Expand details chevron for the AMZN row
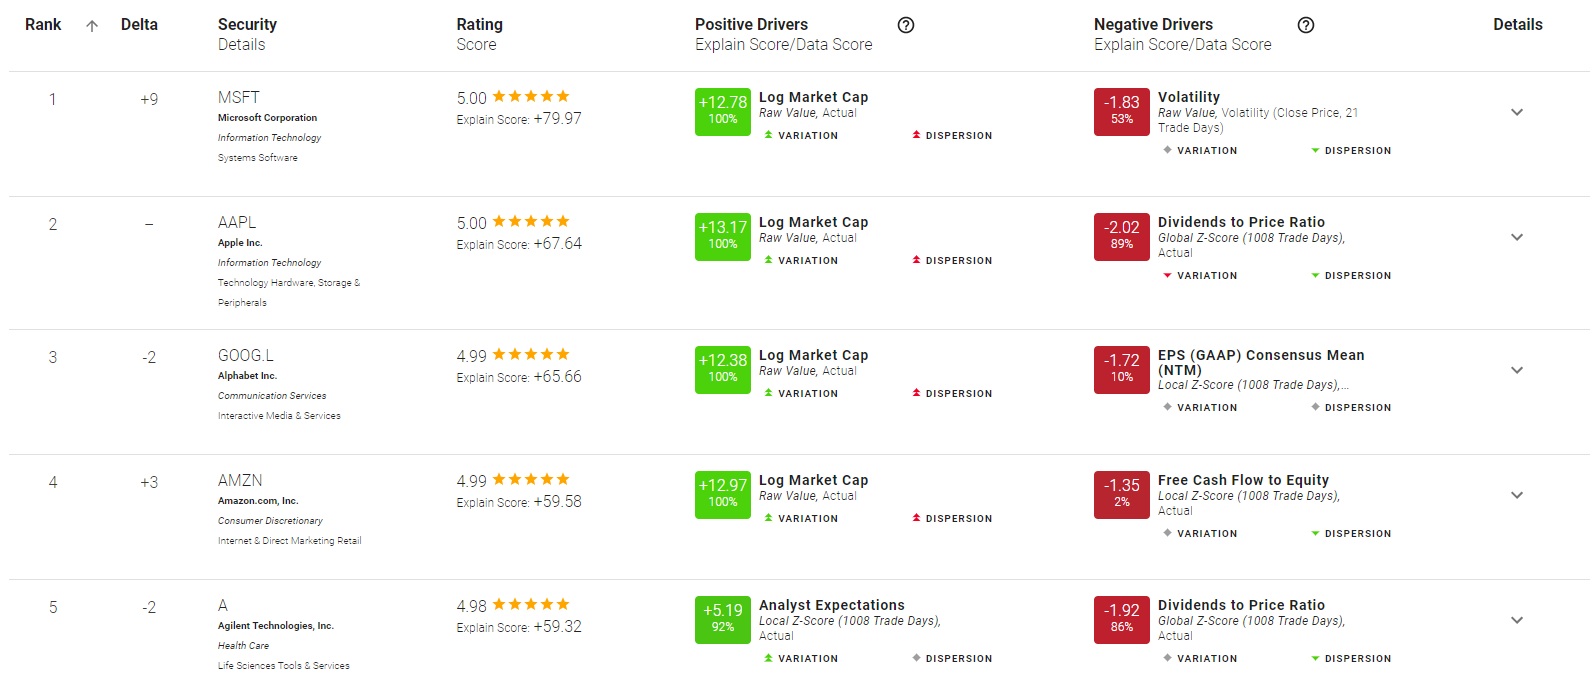Screen dimensions: 1596x700 tap(1517, 495)
